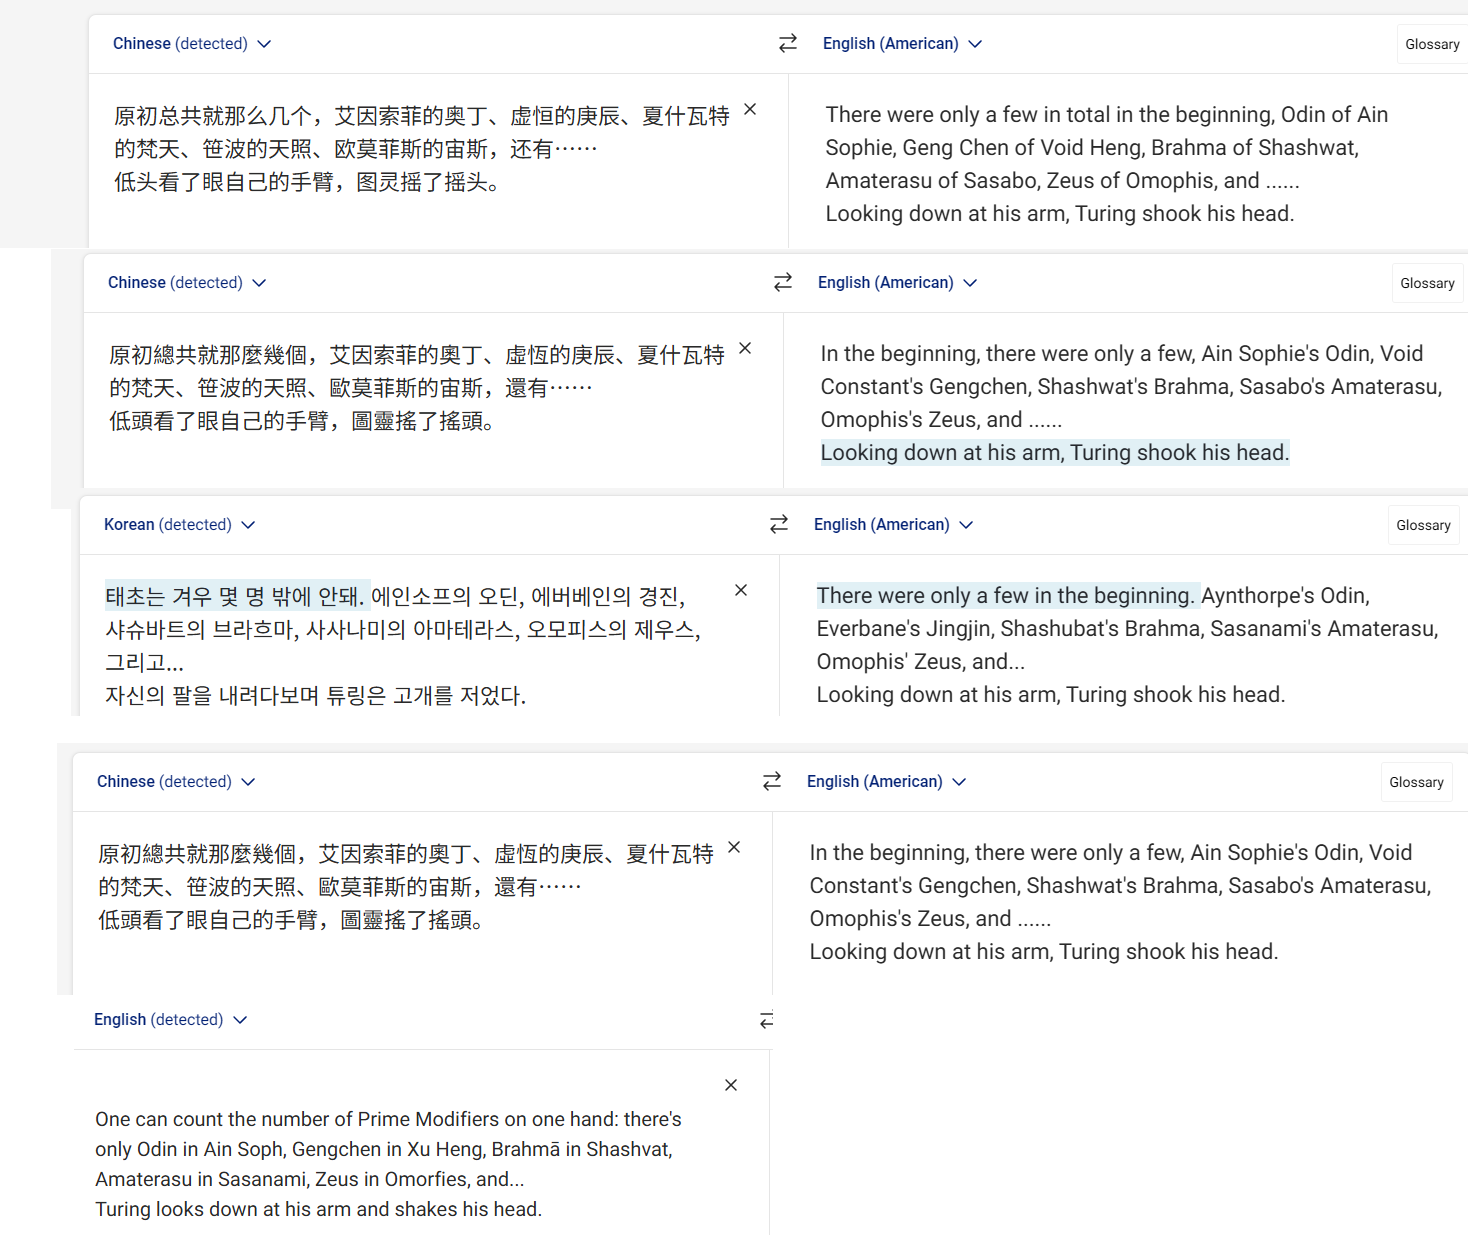This screenshot has width=1468, height=1248.
Task: Click the line starting 'only Odin in Ain Soph, Gengchen in Xu Heng'
Action: tap(384, 1149)
